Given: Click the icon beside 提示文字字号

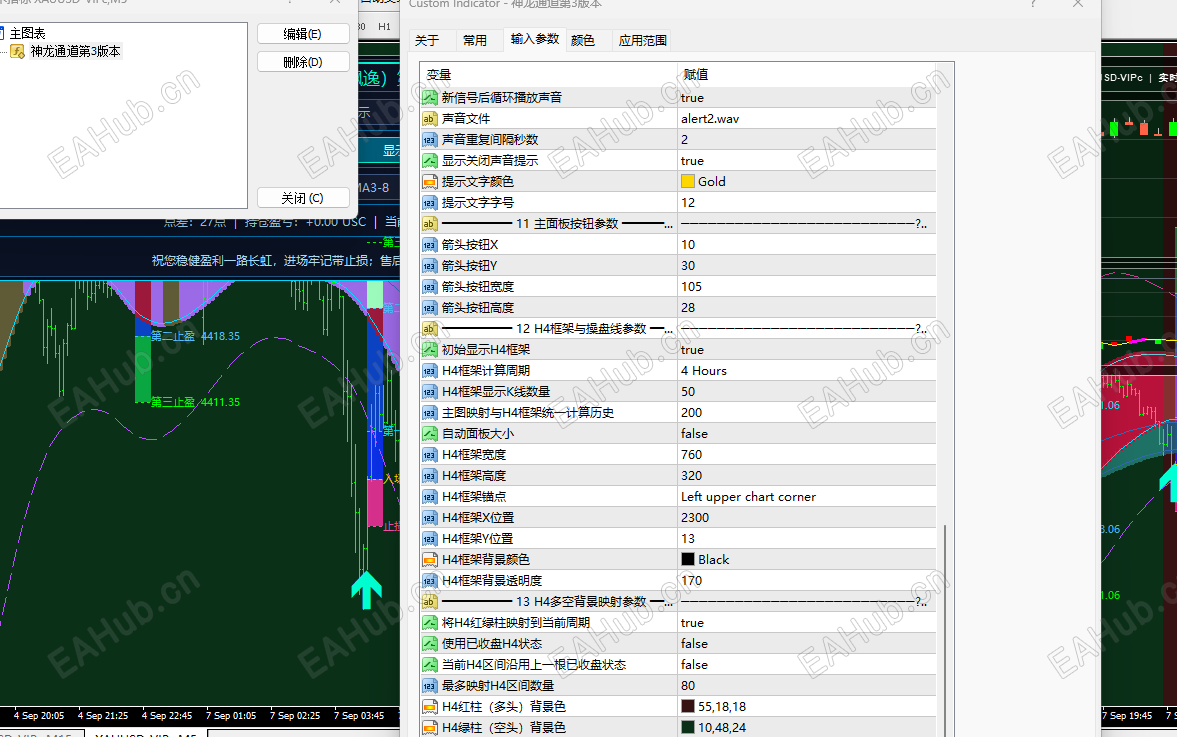Looking at the screenshot, I should click(429, 203).
